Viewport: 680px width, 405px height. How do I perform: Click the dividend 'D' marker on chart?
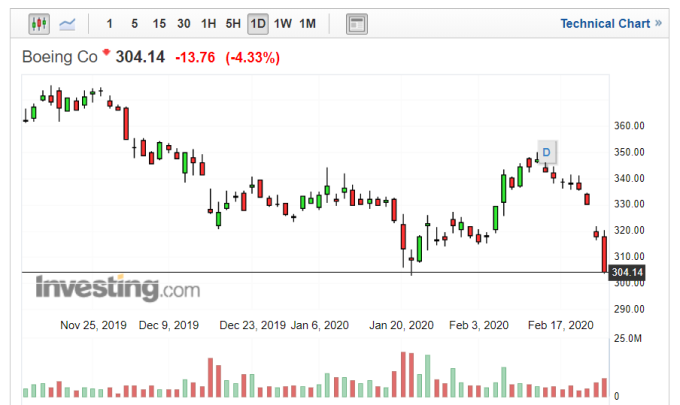coord(546,152)
